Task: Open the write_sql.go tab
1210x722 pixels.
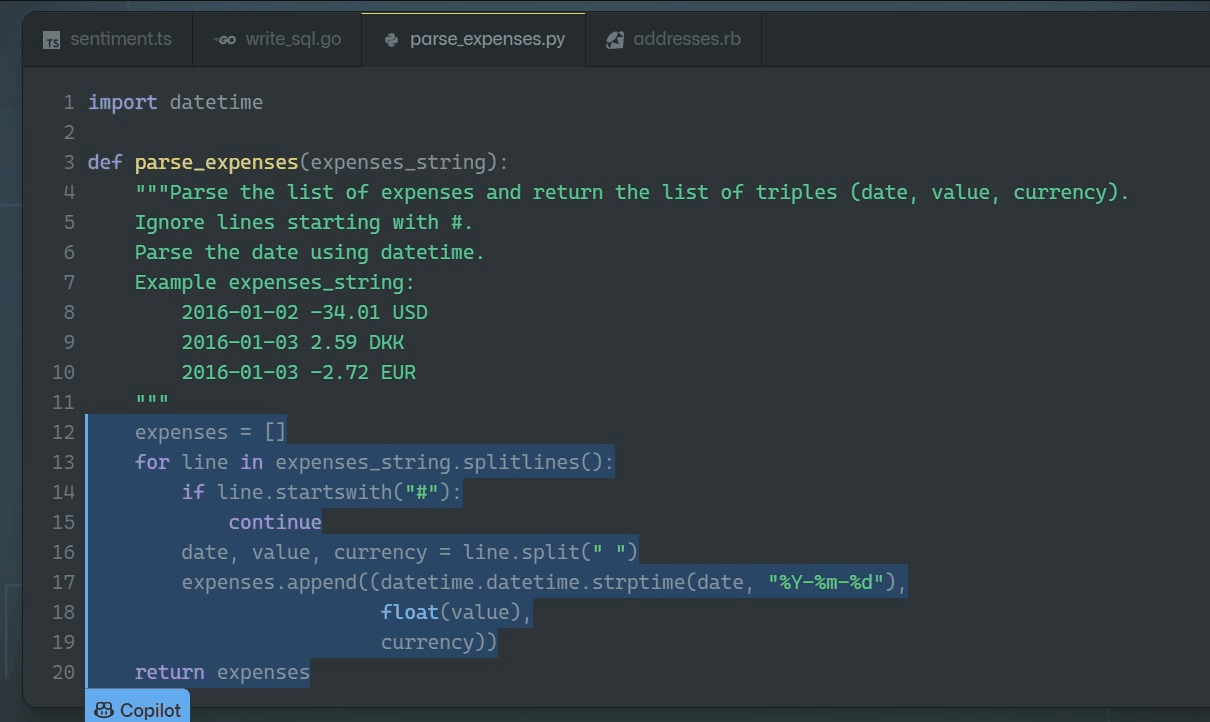Action: pyautogui.click(x=277, y=40)
